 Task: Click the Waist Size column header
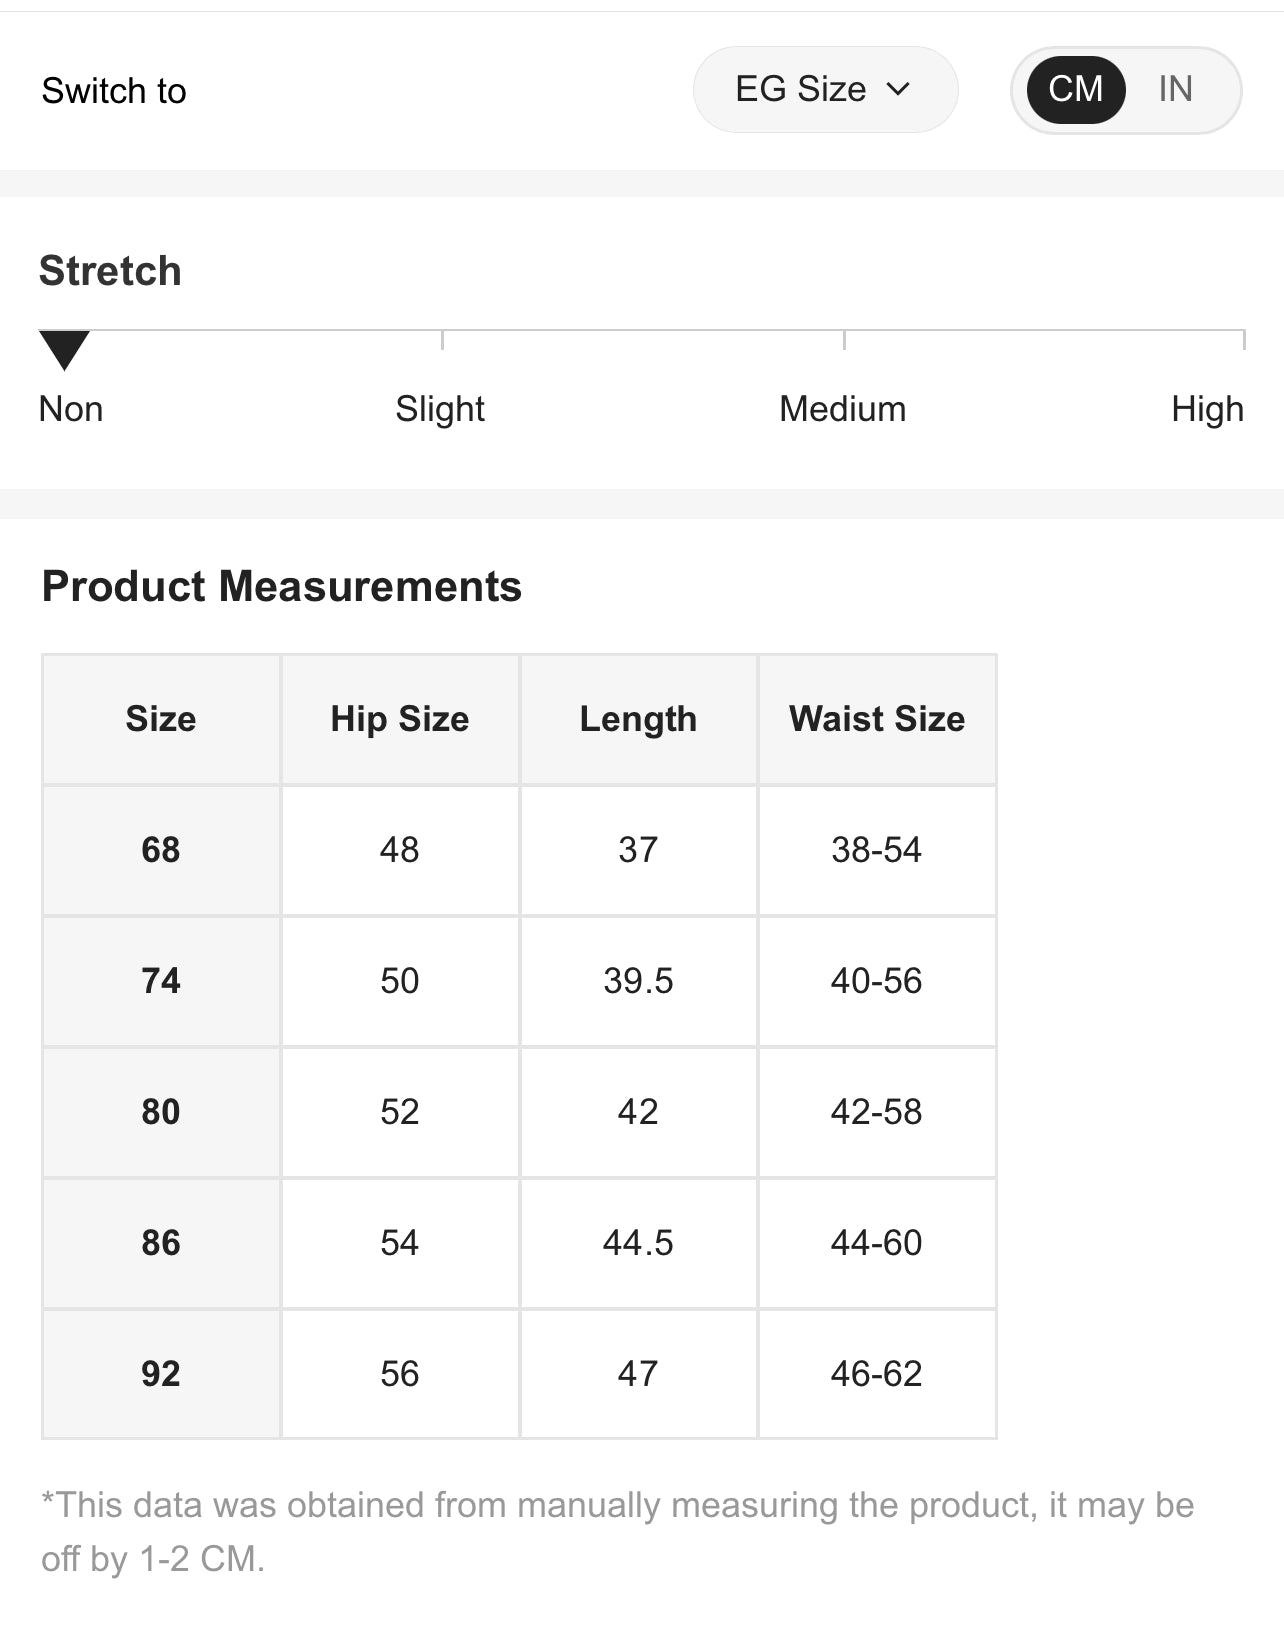pos(877,719)
